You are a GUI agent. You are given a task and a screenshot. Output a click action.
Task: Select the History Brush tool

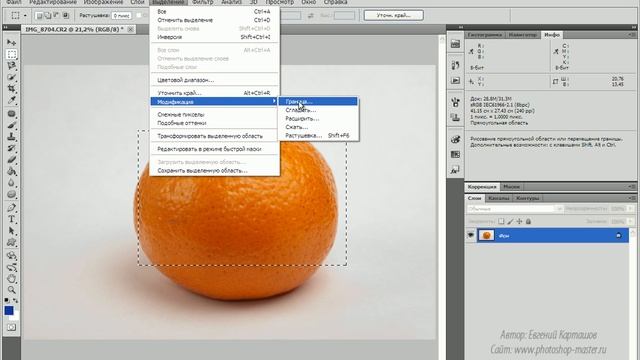tap(11, 148)
